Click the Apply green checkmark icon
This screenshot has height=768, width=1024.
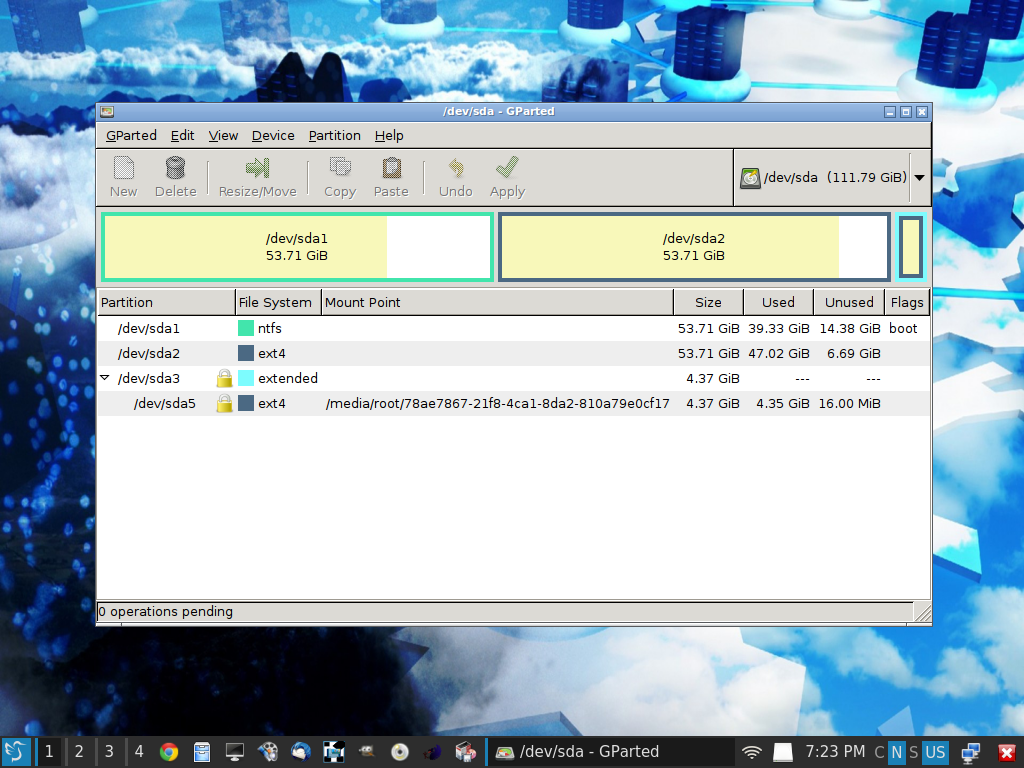pyautogui.click(x=507, y=167)
